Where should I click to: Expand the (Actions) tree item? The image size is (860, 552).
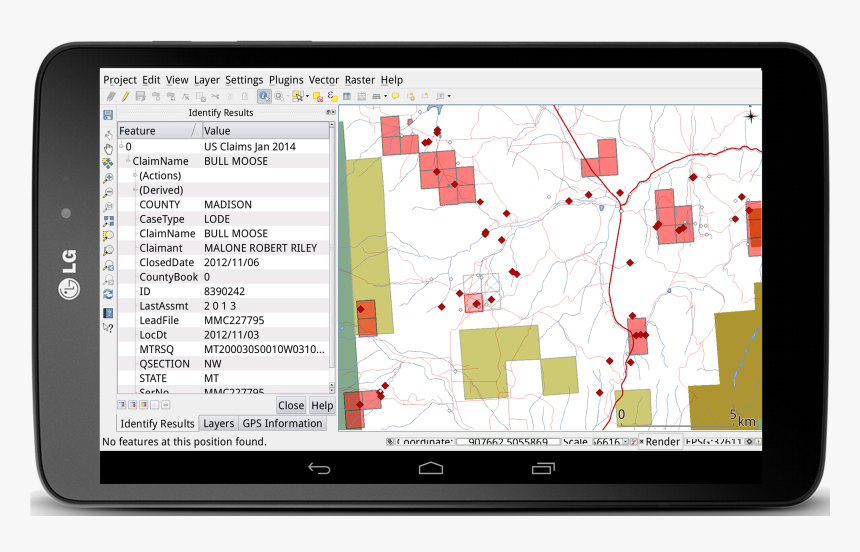click(x=135, y=176)
